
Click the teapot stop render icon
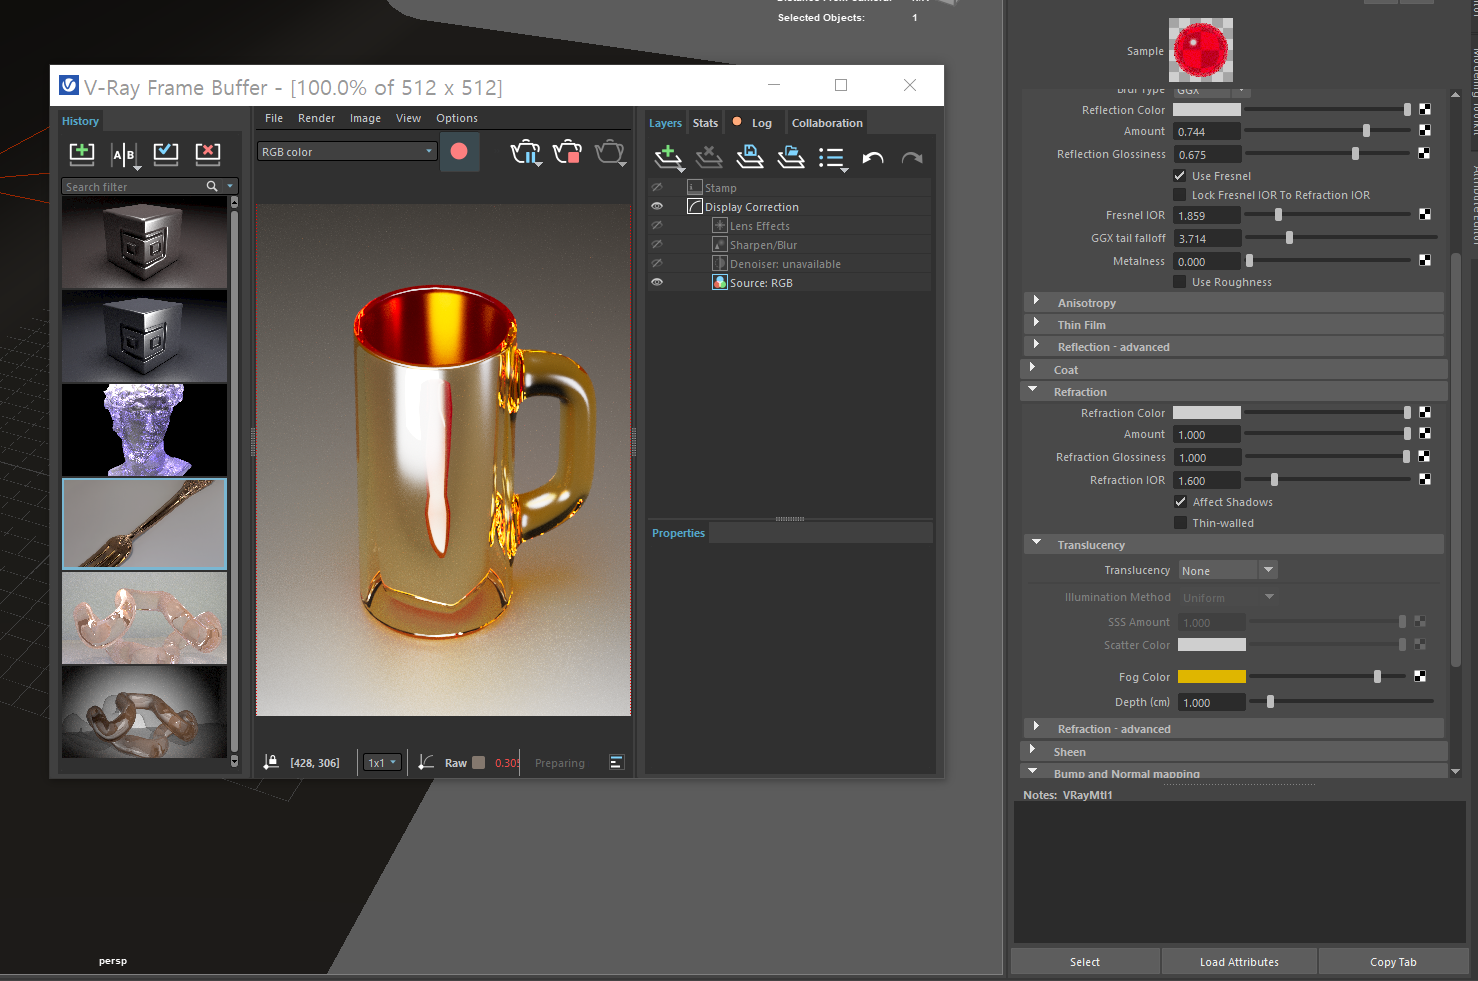(567, 152)
